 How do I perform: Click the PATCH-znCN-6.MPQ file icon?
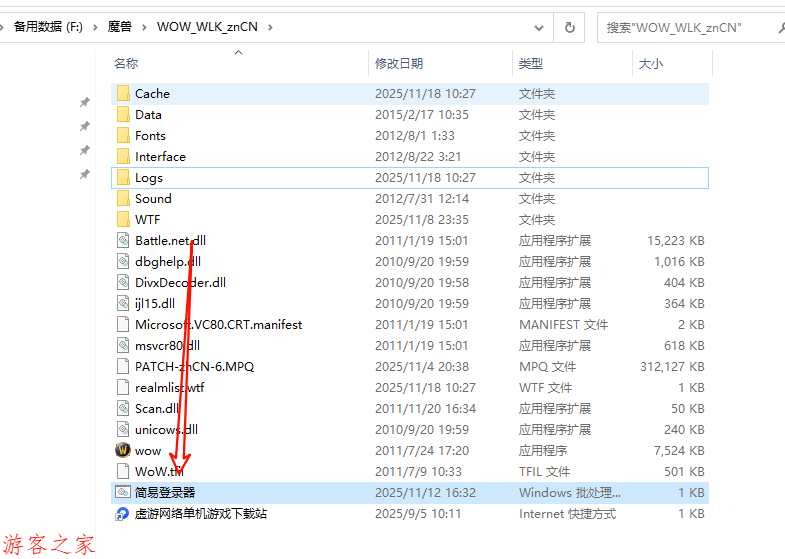[123, 367]
